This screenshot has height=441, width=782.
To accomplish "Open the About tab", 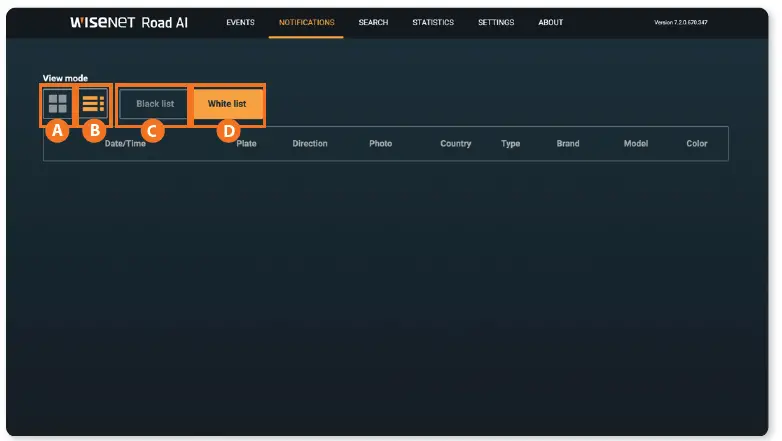I will (551, 22).
